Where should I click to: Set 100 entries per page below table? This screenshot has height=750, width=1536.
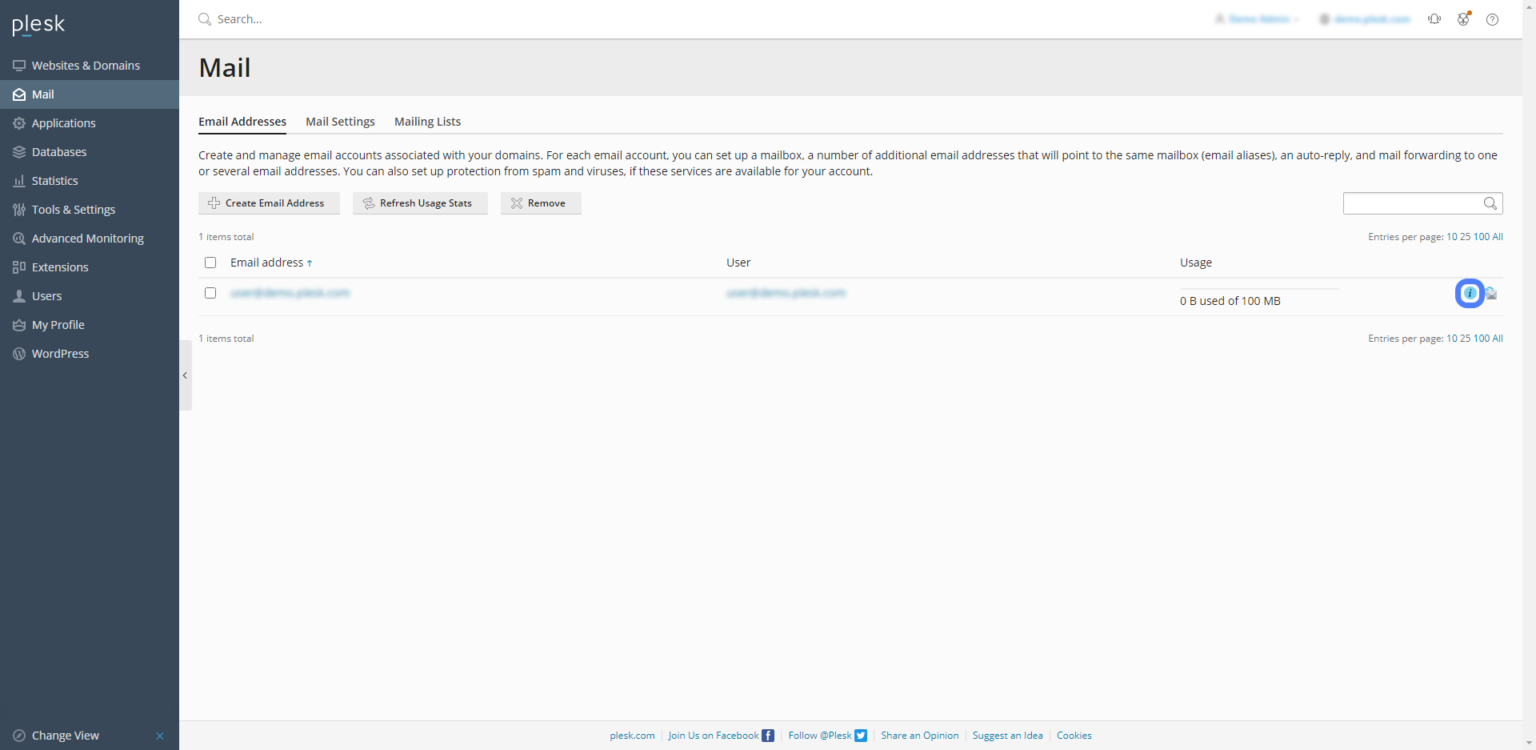[x=1482, y=338]
